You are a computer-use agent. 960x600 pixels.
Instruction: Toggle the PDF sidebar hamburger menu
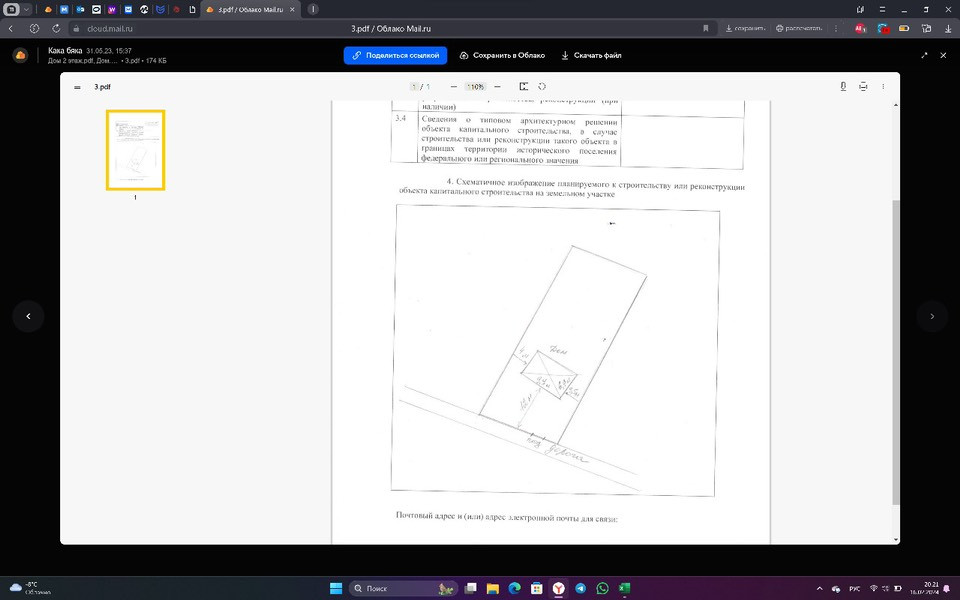77,87
